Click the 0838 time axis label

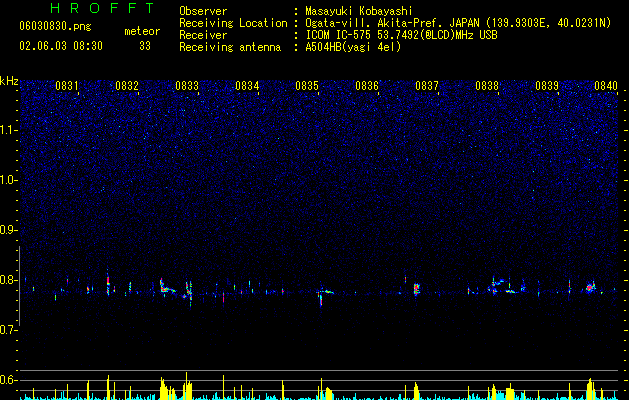click(x=487, y=86)
